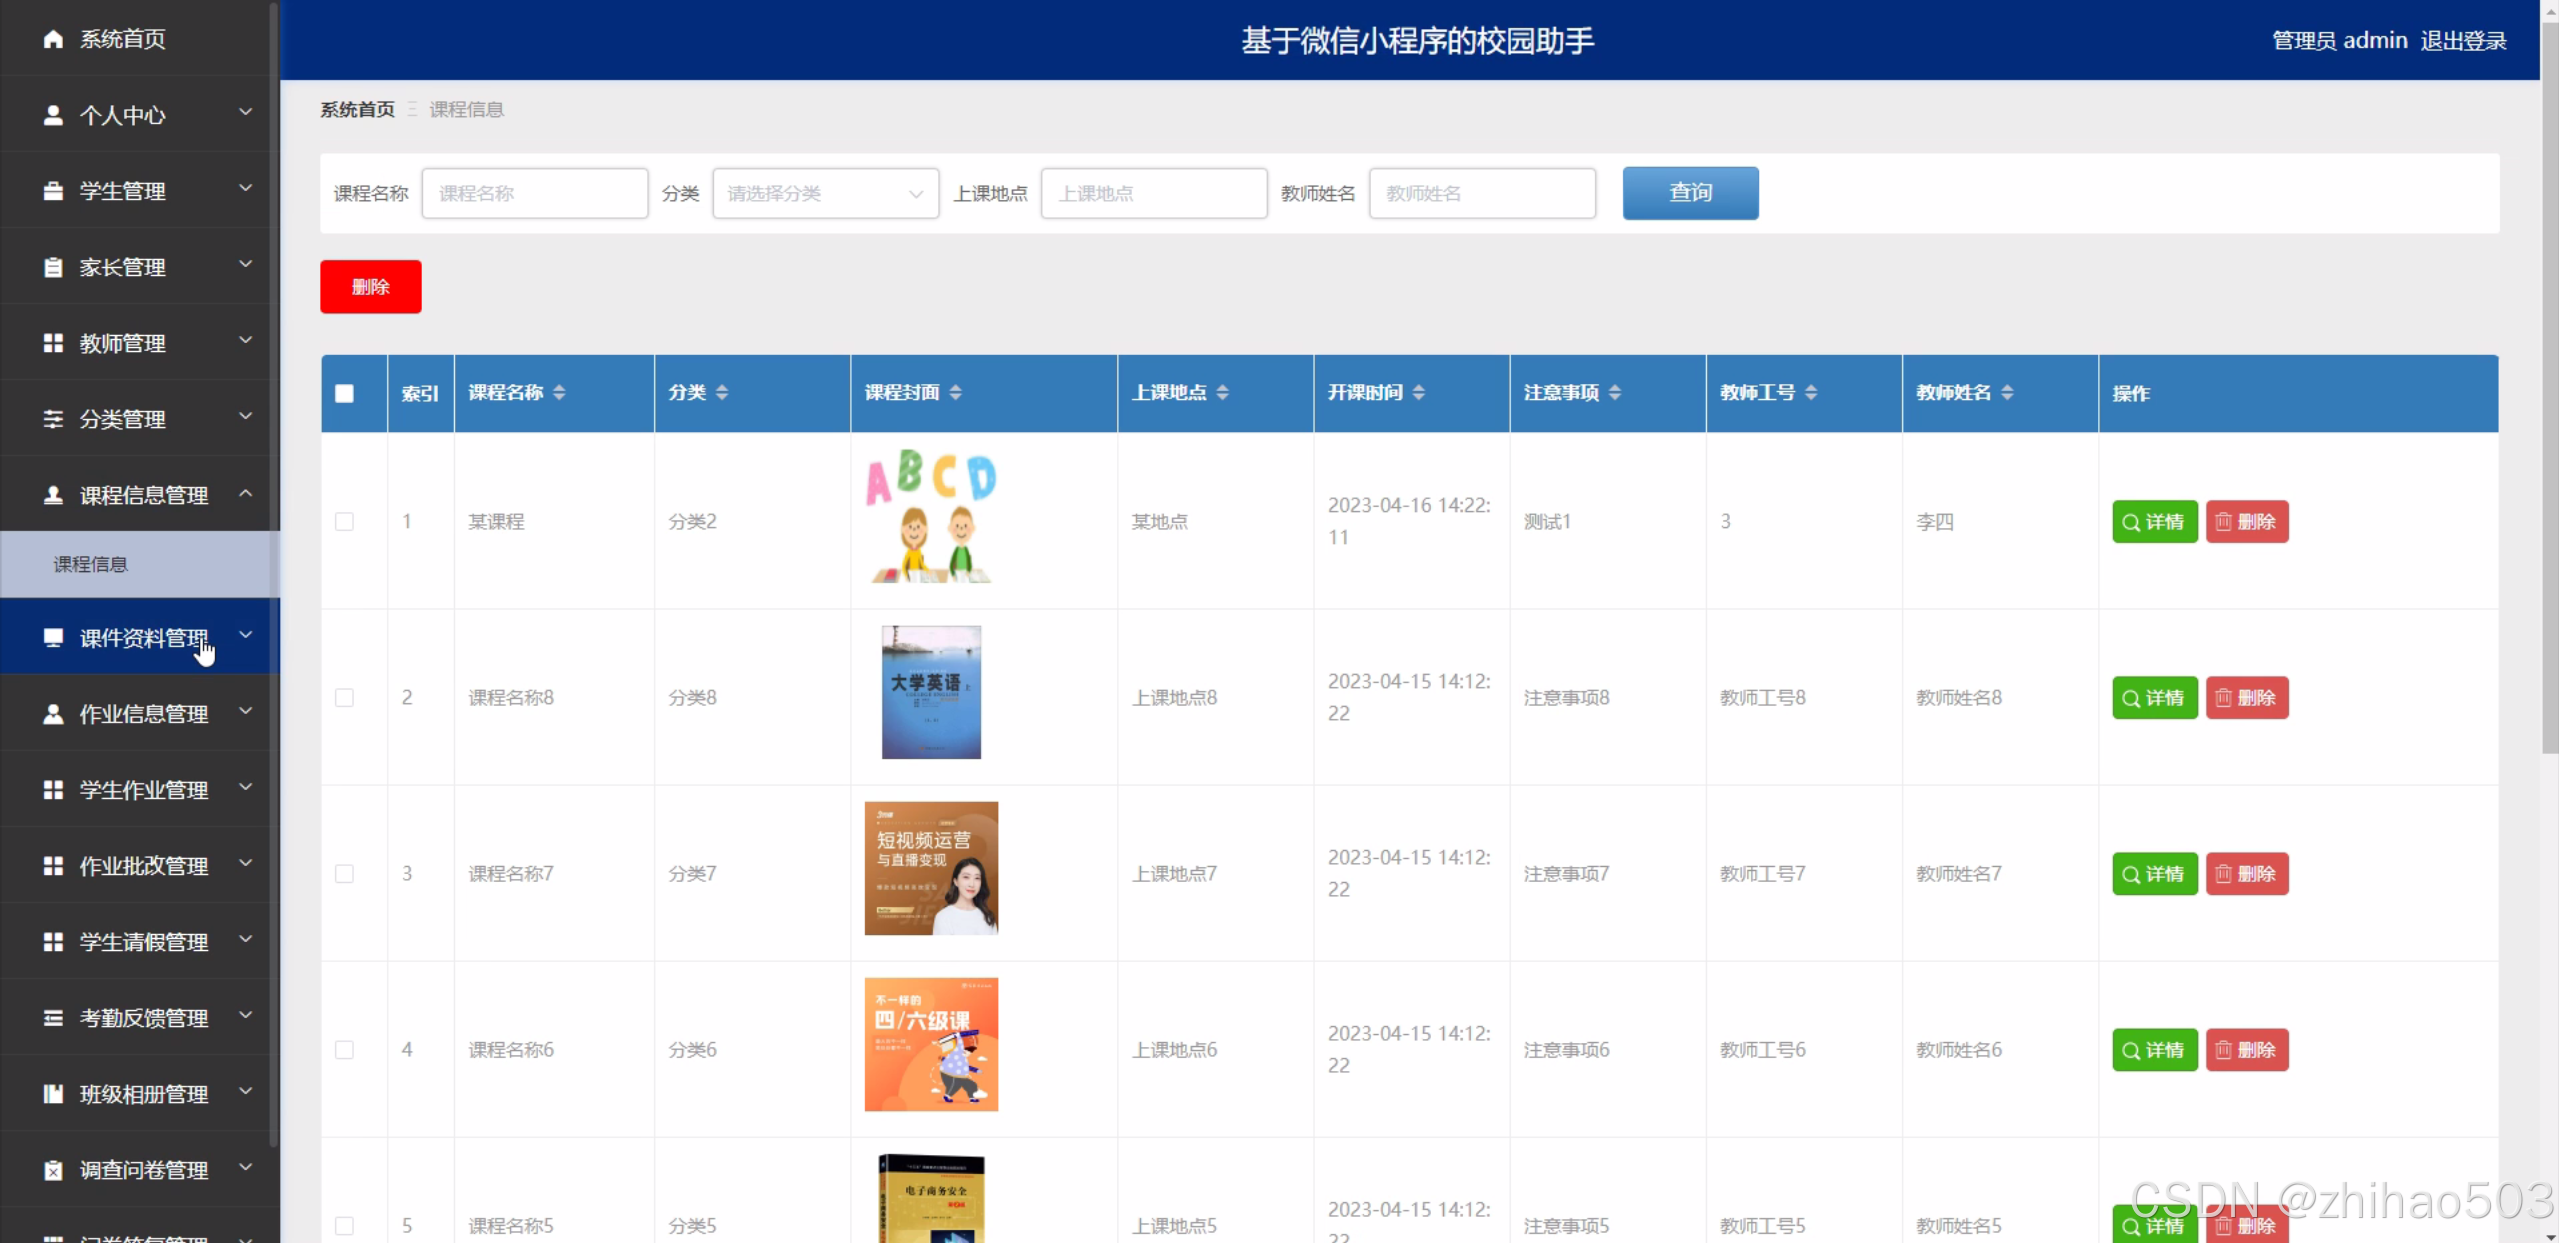Check the checkbox for row 1 某课程

(345, 521)
